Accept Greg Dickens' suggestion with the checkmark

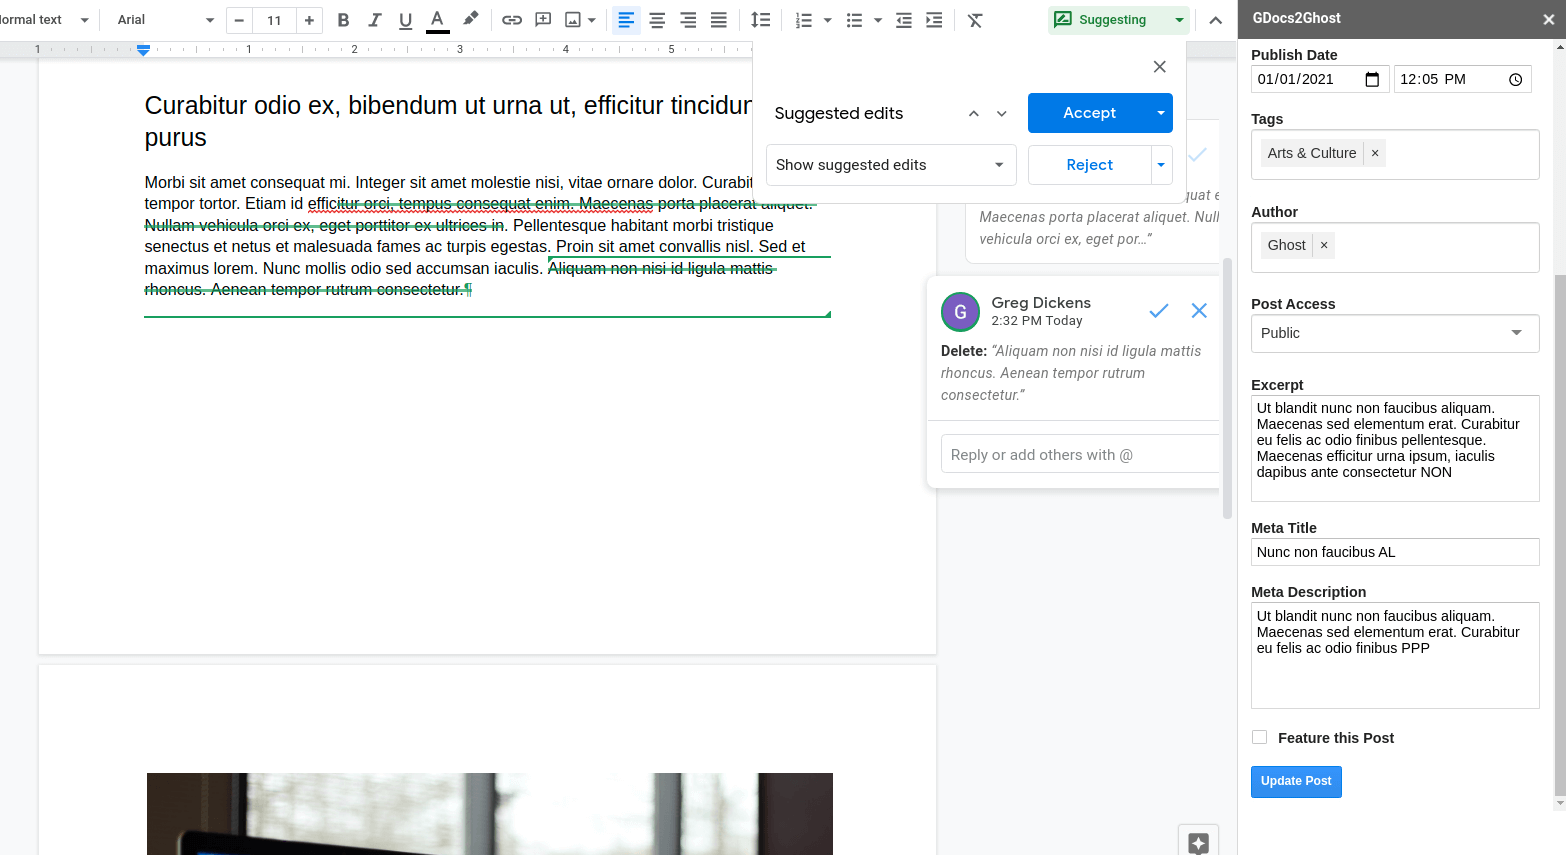click(1158, 311)
